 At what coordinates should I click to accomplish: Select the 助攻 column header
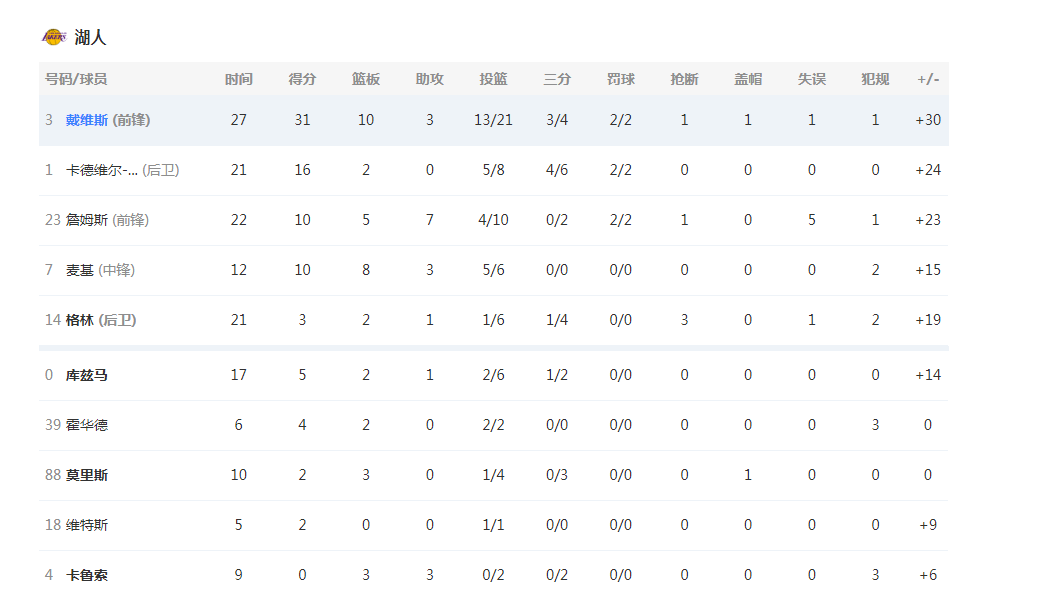point(430,79)
